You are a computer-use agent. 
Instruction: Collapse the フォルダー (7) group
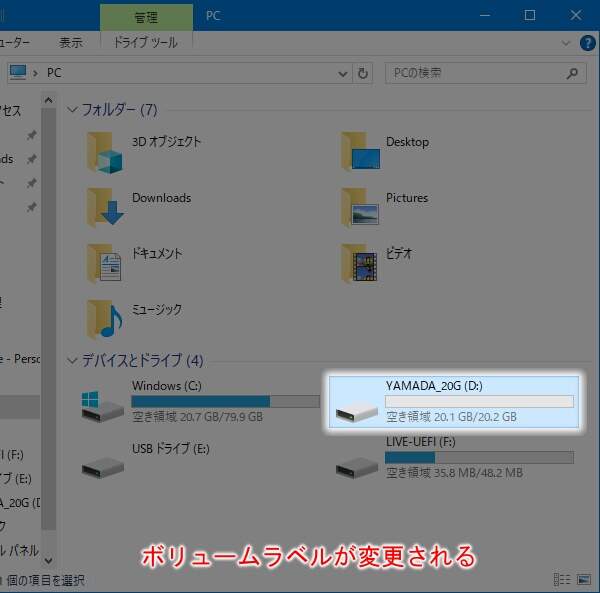click(72, 110)
